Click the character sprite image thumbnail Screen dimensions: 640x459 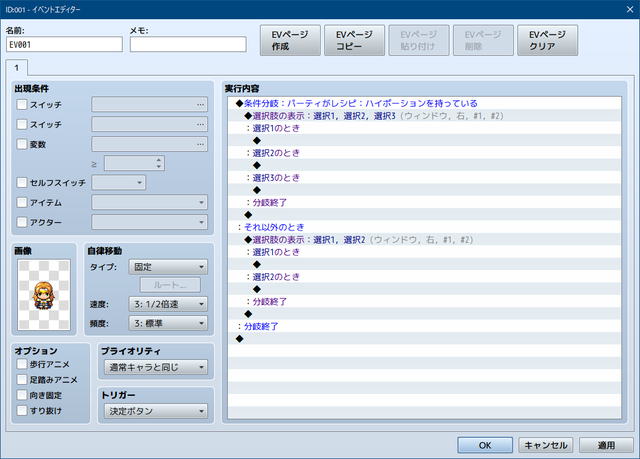pos(44,295)
